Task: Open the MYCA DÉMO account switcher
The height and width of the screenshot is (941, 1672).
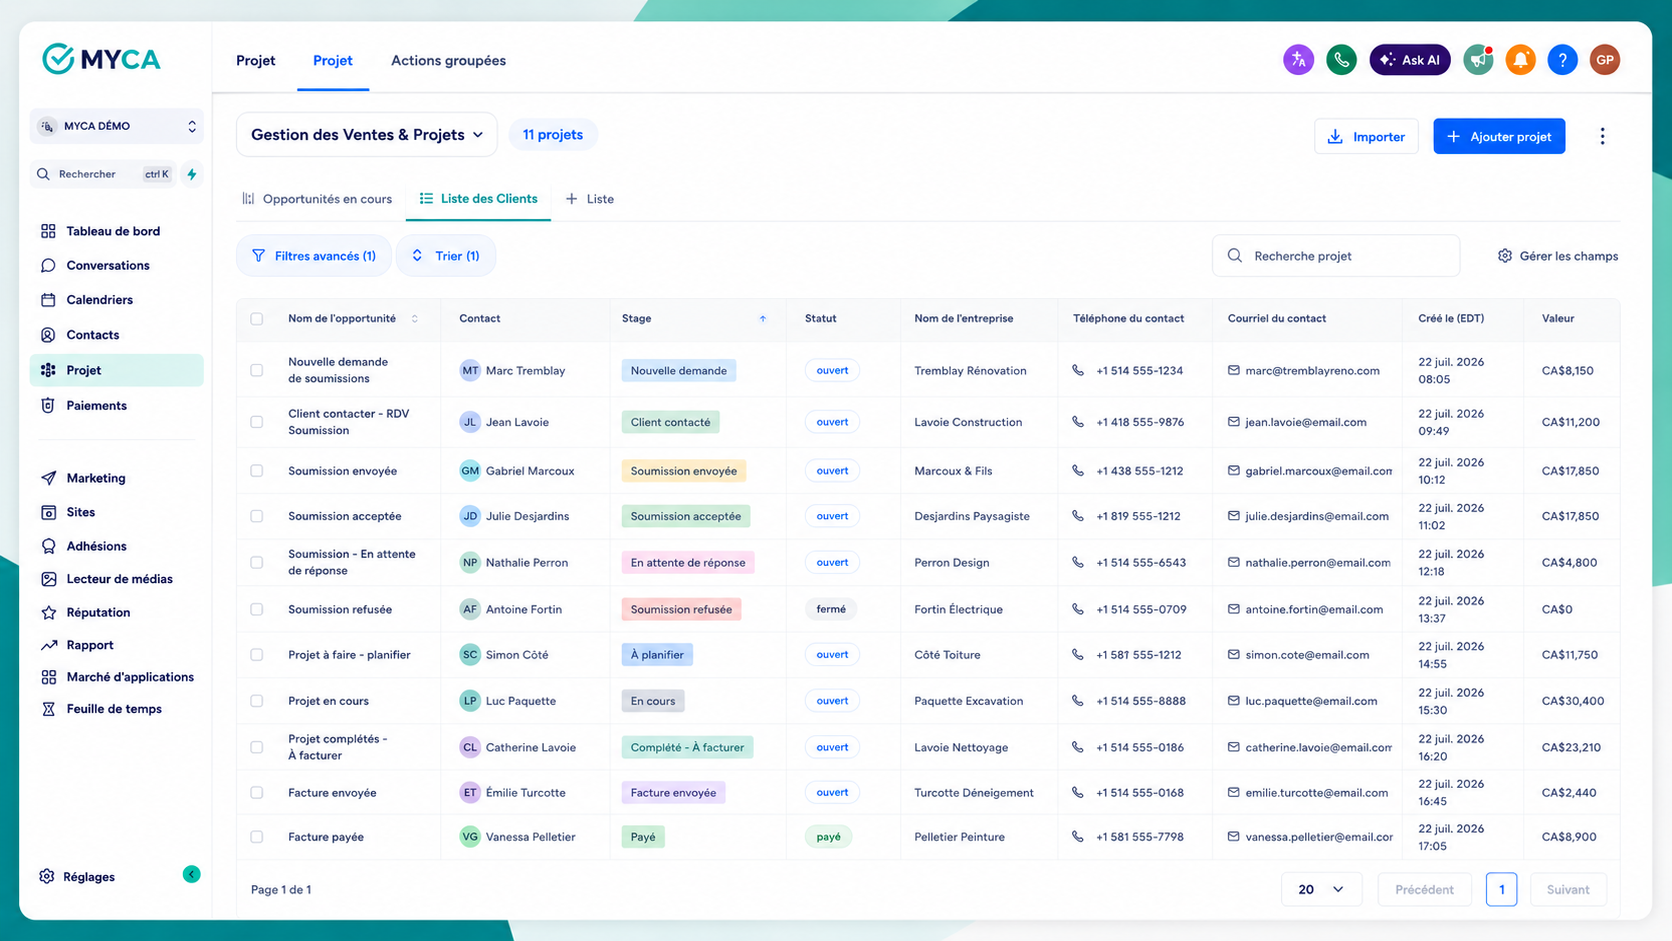Action: coord(116,126)
